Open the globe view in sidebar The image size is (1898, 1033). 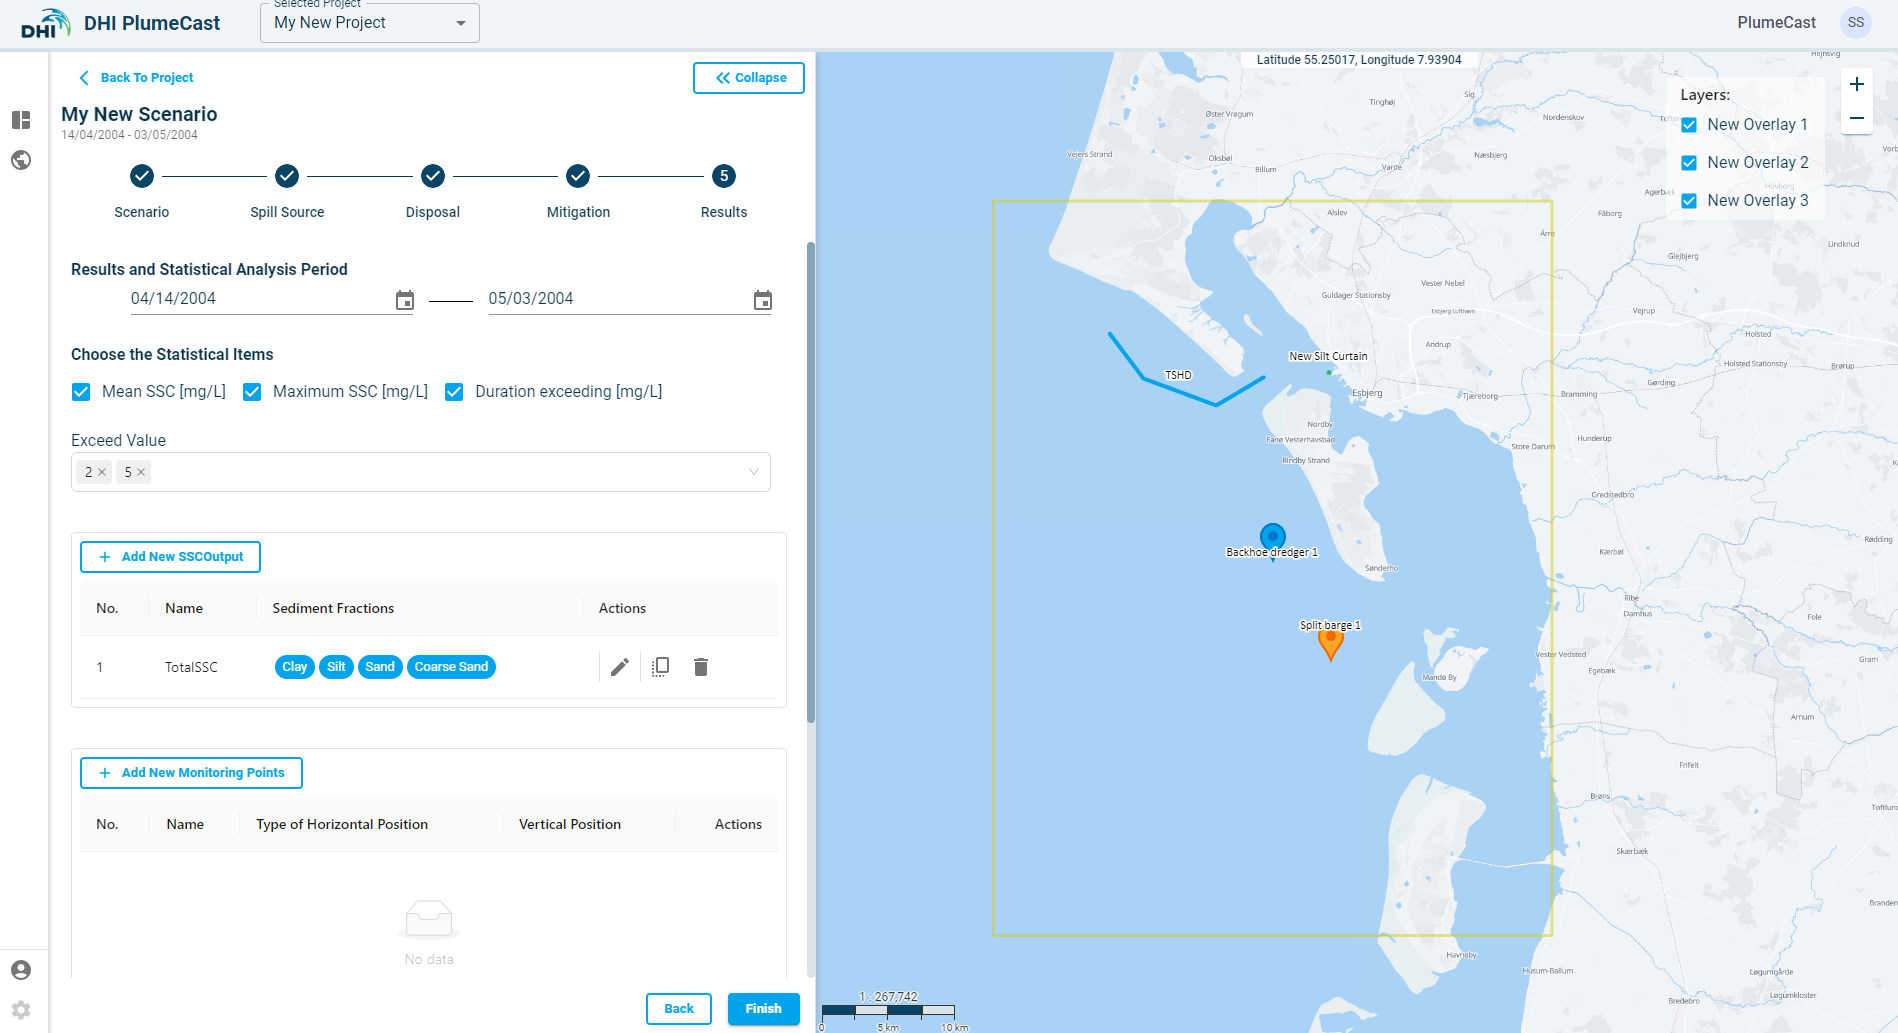click(21, 160)
